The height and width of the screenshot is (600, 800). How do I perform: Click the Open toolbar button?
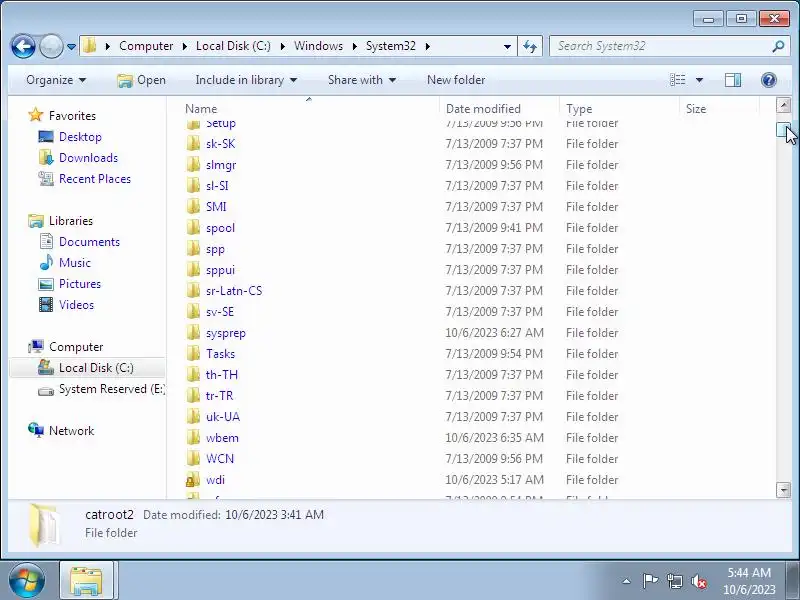pos(141,80)
